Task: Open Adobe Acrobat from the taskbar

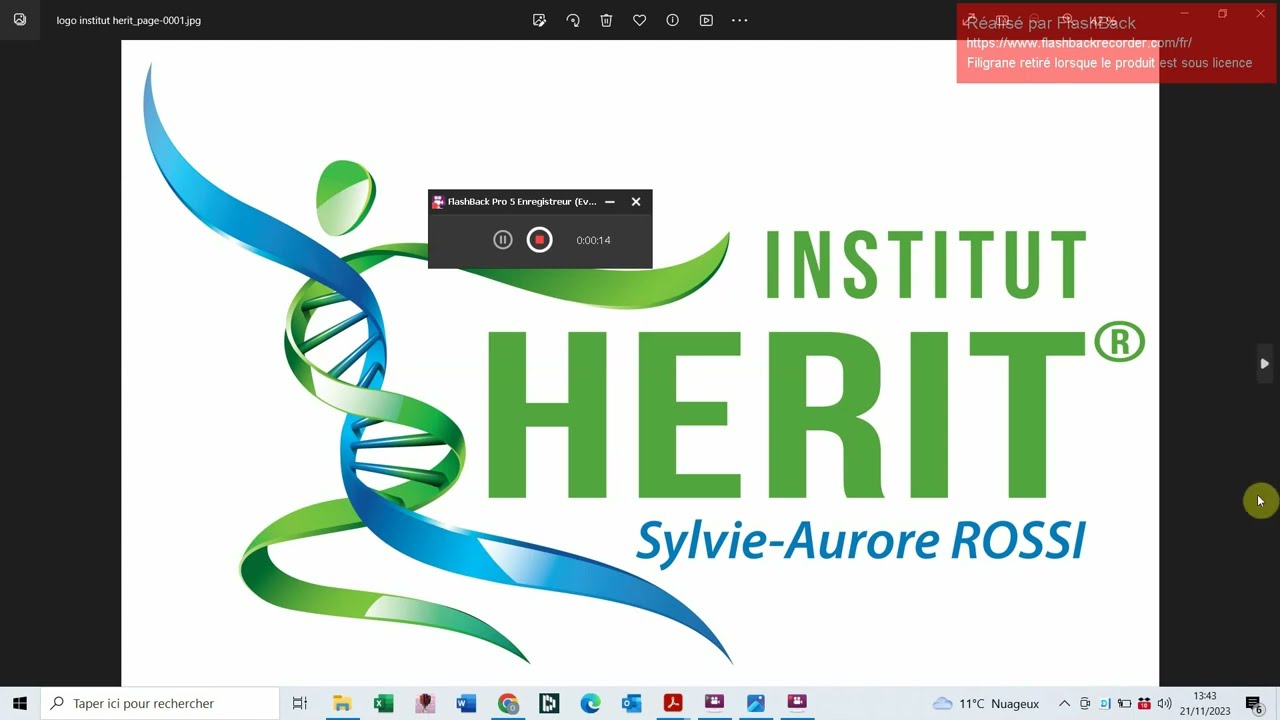Action: (673, 703)
